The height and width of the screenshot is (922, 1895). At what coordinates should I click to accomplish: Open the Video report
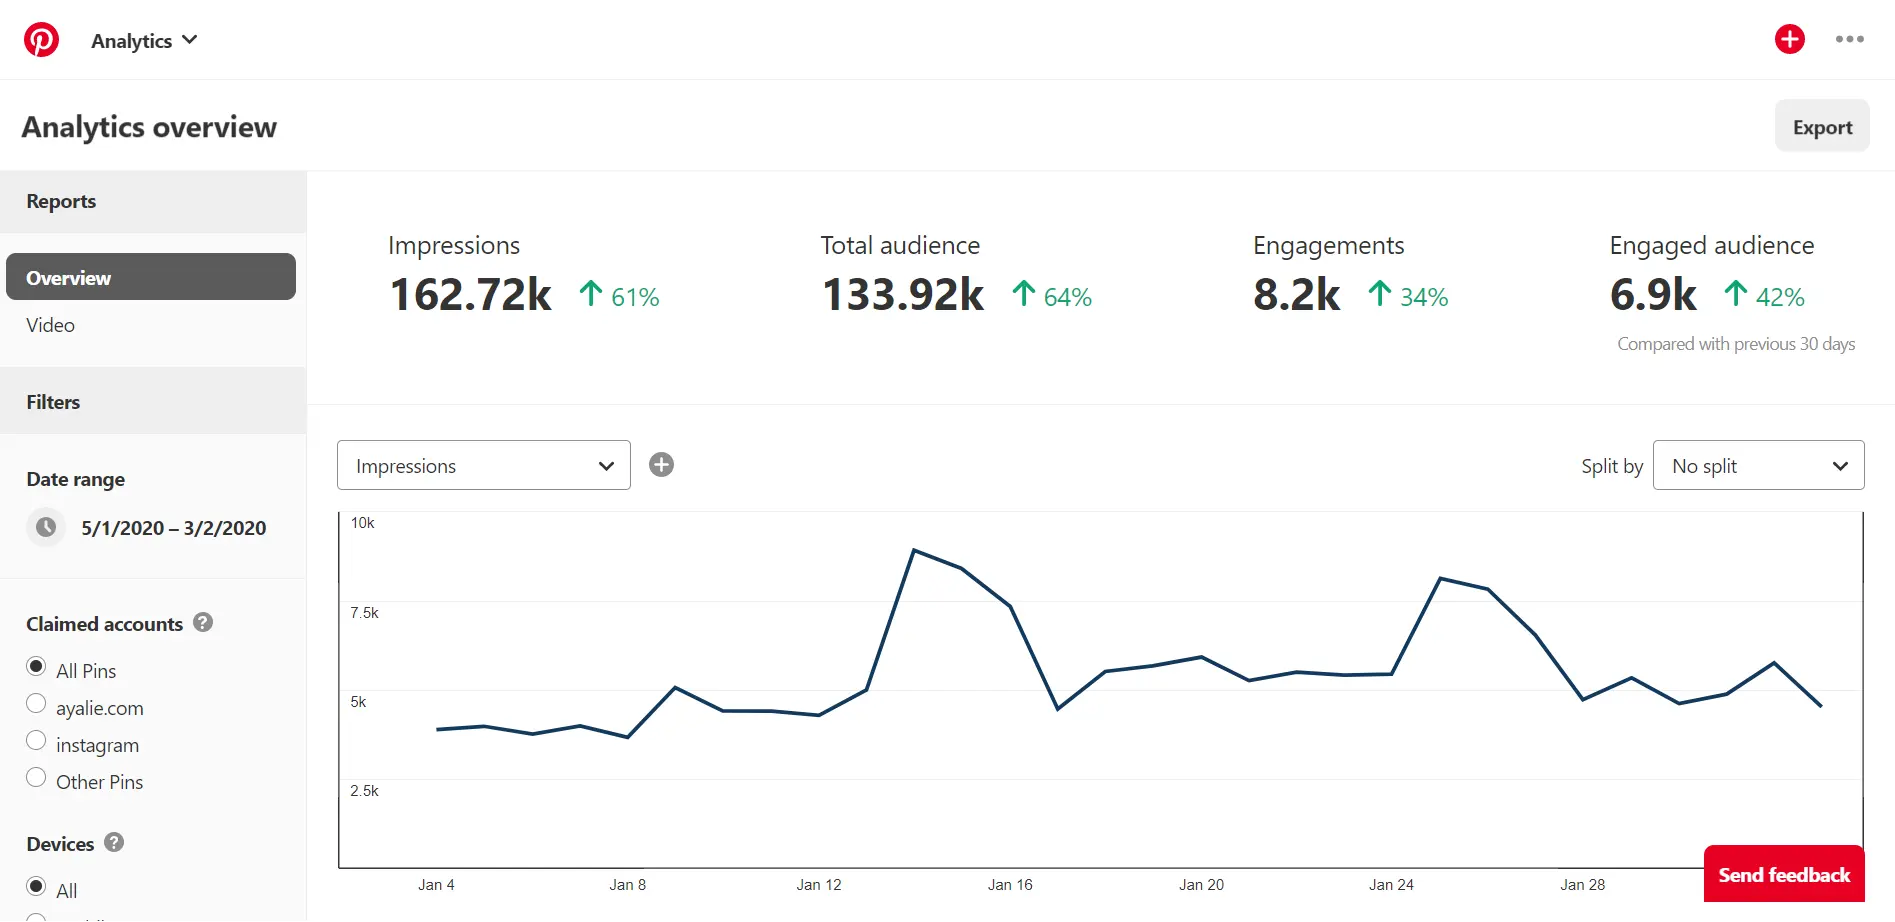coord(50,325)
